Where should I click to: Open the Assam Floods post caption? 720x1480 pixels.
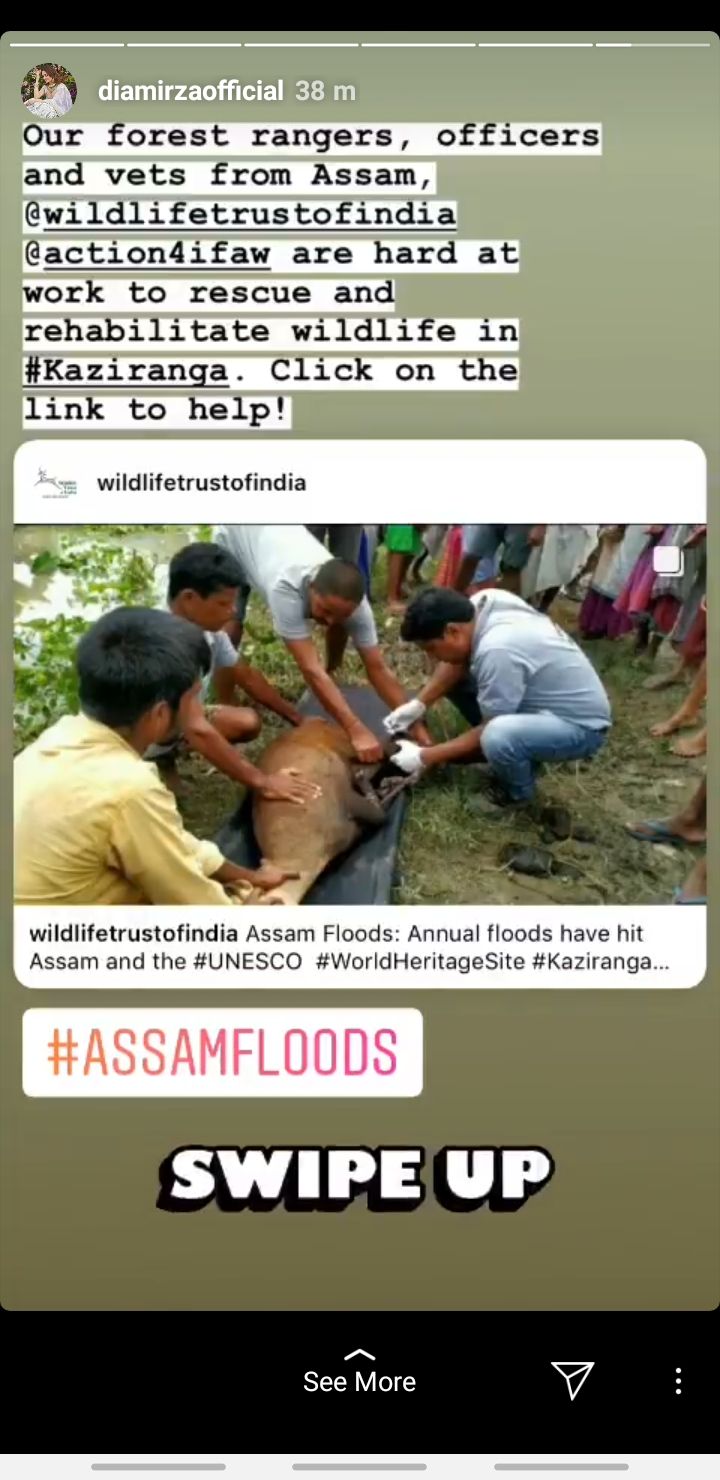pyautogui.click(x=350, y=947)
